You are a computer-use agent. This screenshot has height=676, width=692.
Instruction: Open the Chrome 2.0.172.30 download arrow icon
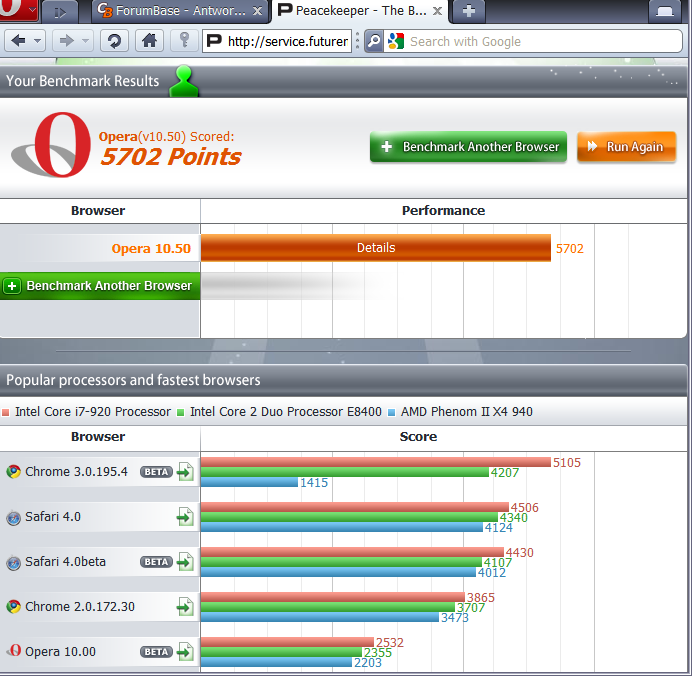pyautogui.click(x=185, y=607)
